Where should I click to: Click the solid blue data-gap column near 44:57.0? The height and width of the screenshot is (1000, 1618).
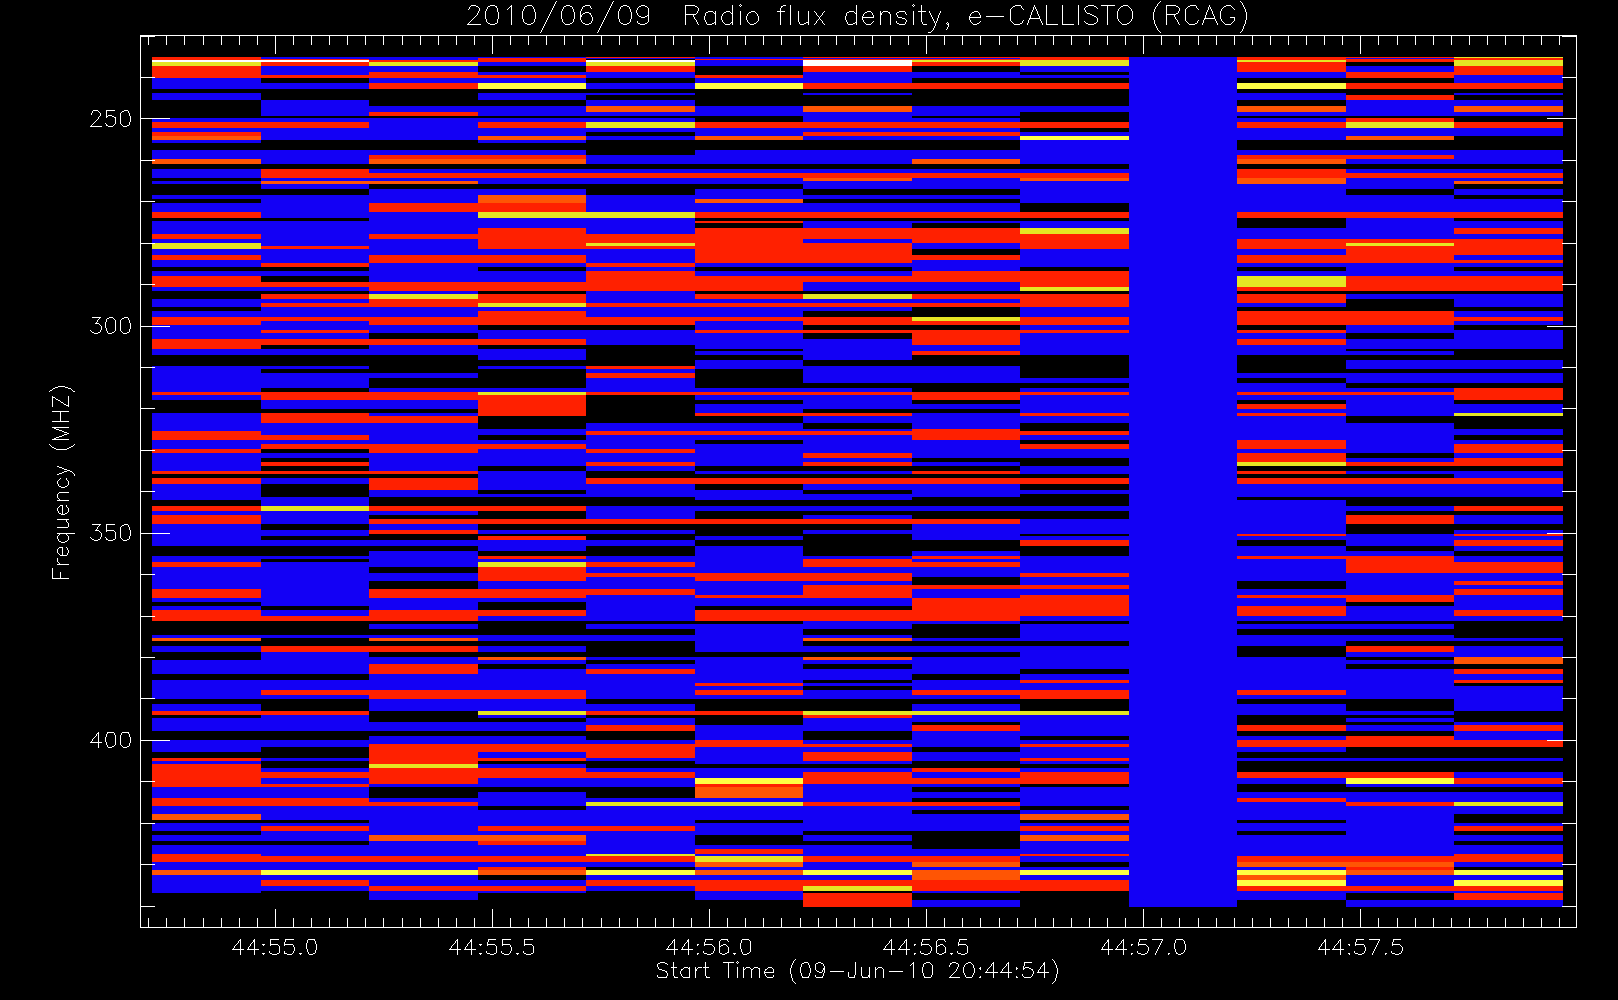1183,482
